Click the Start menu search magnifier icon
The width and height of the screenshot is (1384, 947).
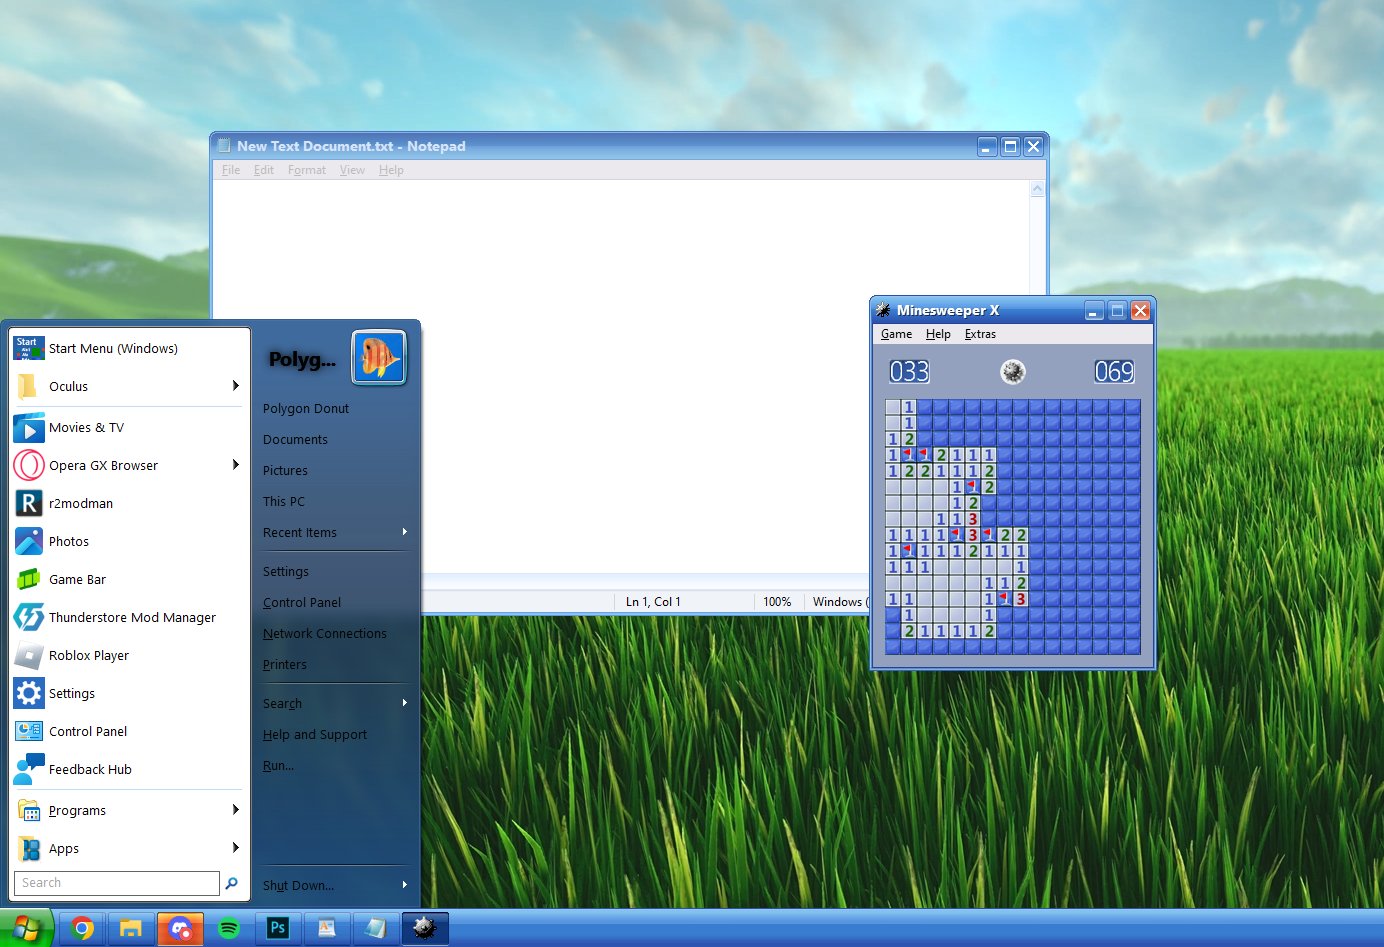[232, 883]
